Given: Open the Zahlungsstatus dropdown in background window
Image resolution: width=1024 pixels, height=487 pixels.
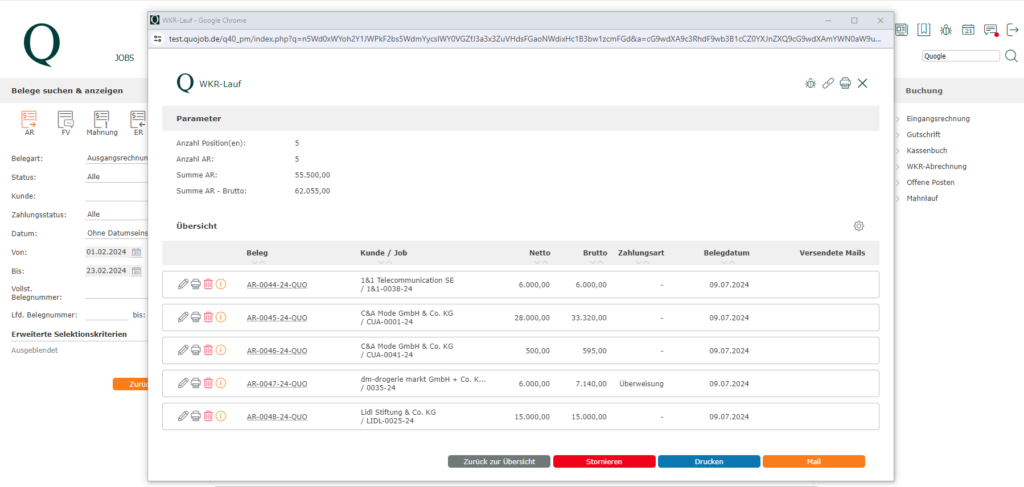Looking at the screenshot, I should (117, 214).
